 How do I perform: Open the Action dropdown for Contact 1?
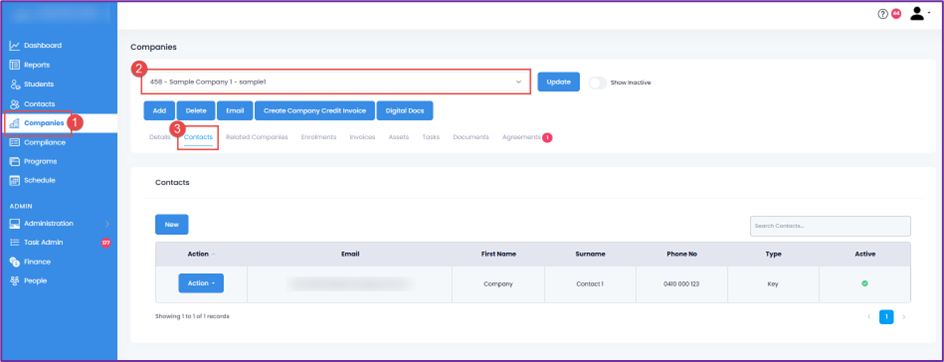pyautogui.click(x=201, y=283)
